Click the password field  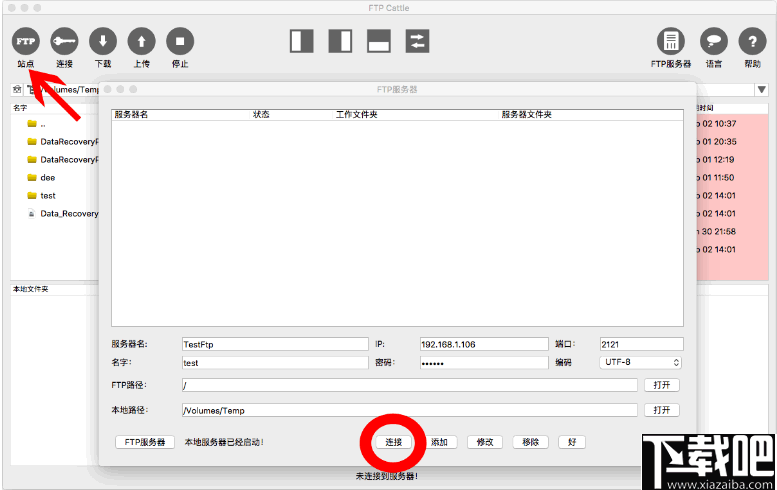(x=484, y=363)
